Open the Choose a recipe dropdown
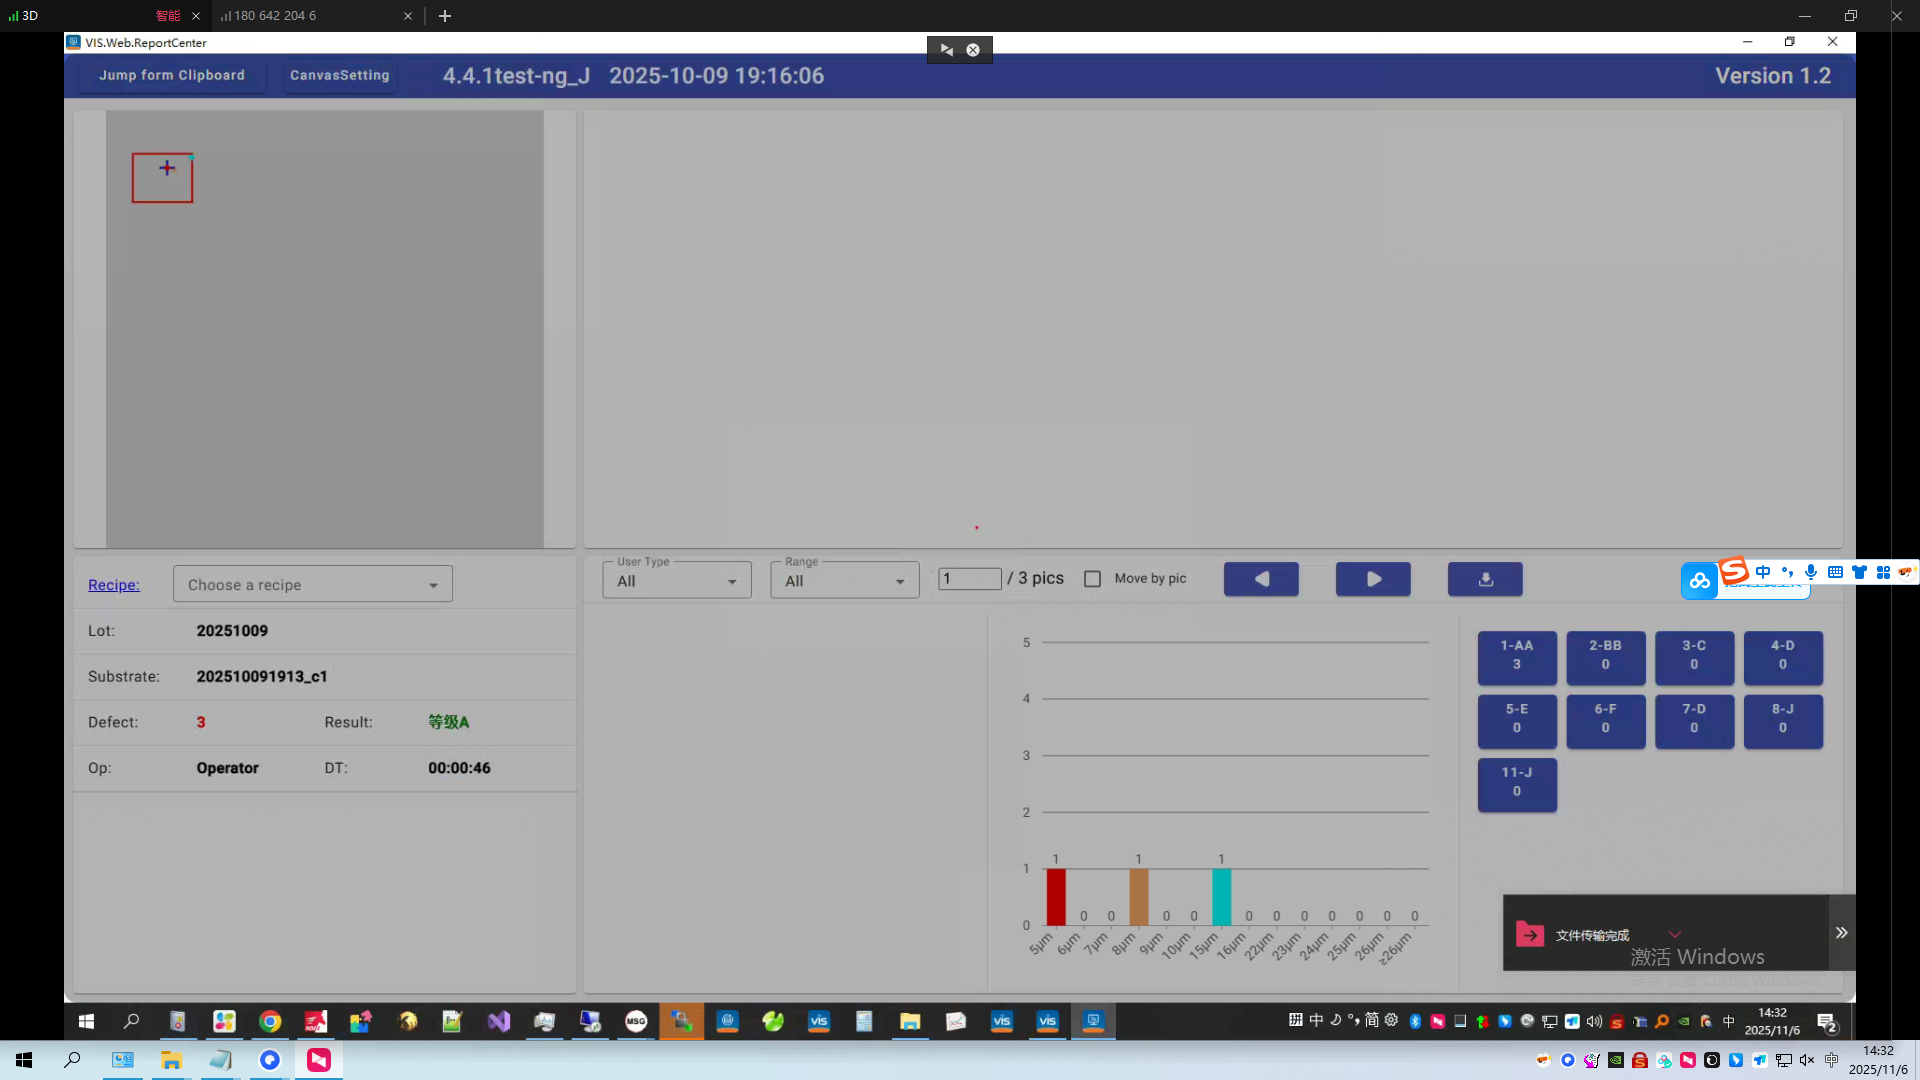 [312, 584]
